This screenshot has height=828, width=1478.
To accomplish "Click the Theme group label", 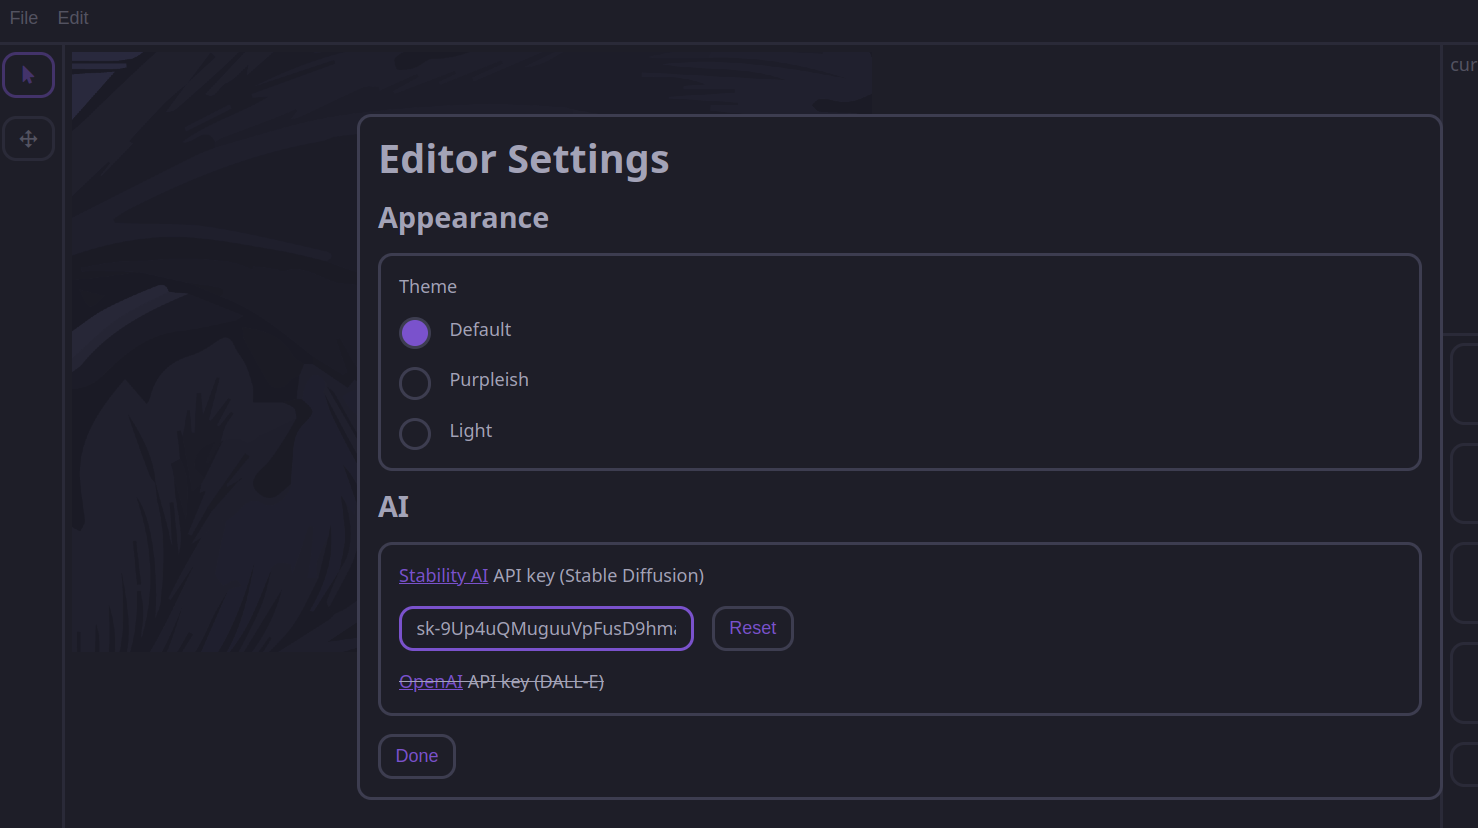I will [x=428, y=287].
